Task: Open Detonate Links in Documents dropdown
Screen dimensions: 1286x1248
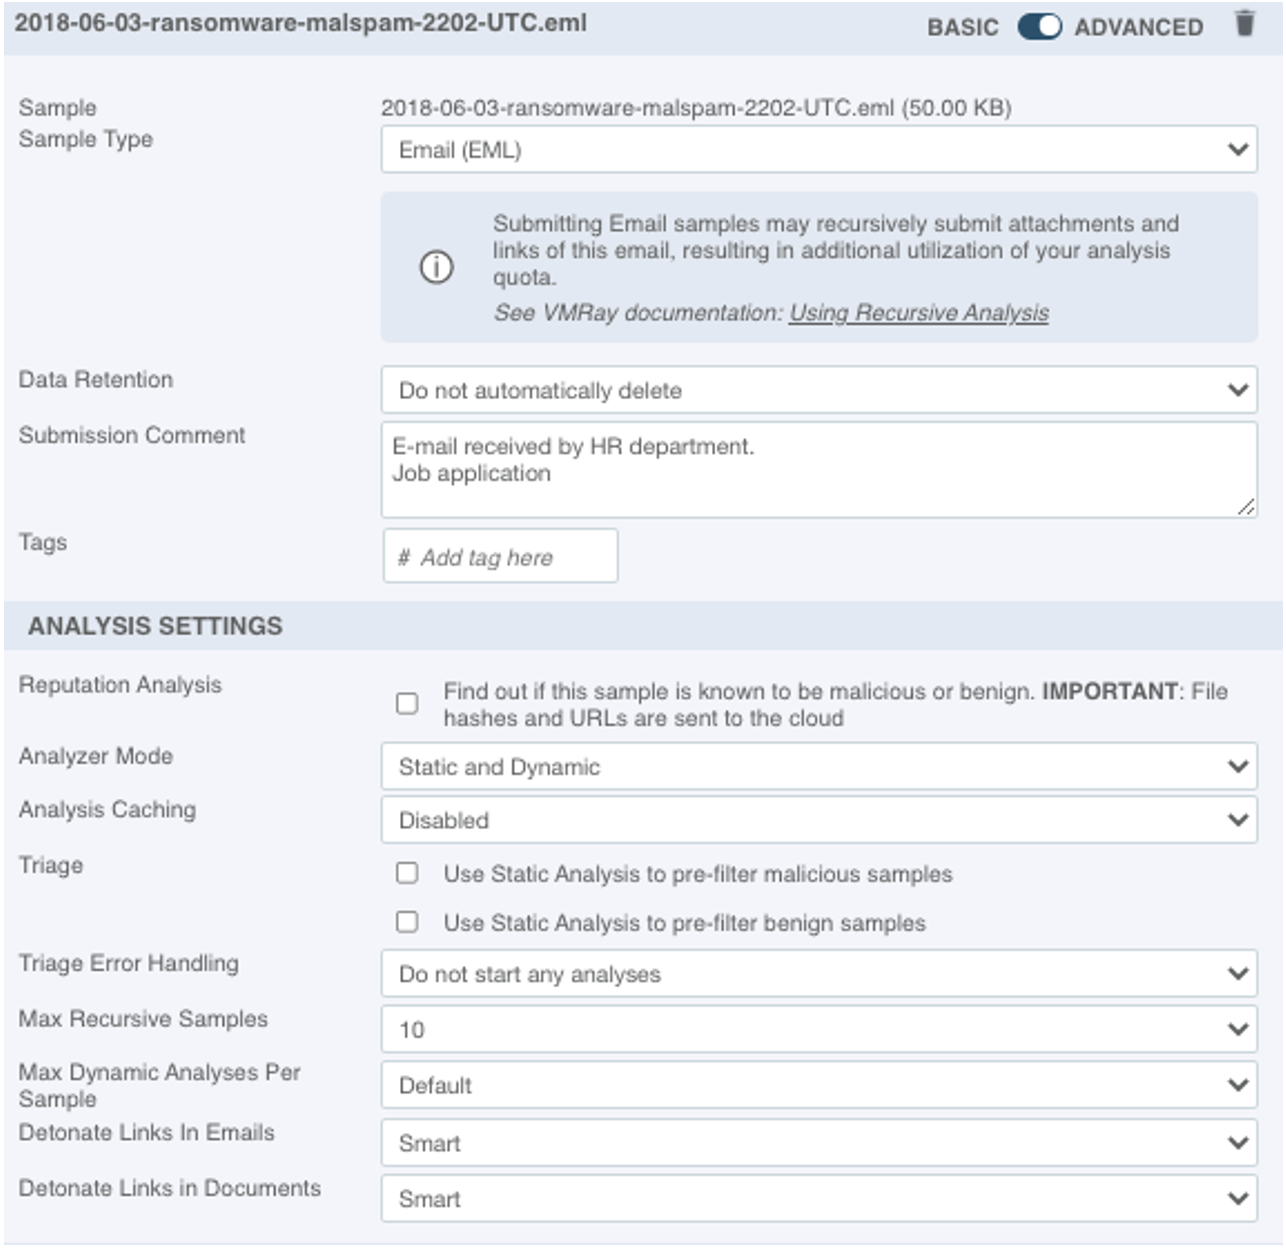Action: pyautogui.click(x=818, y=1199)
